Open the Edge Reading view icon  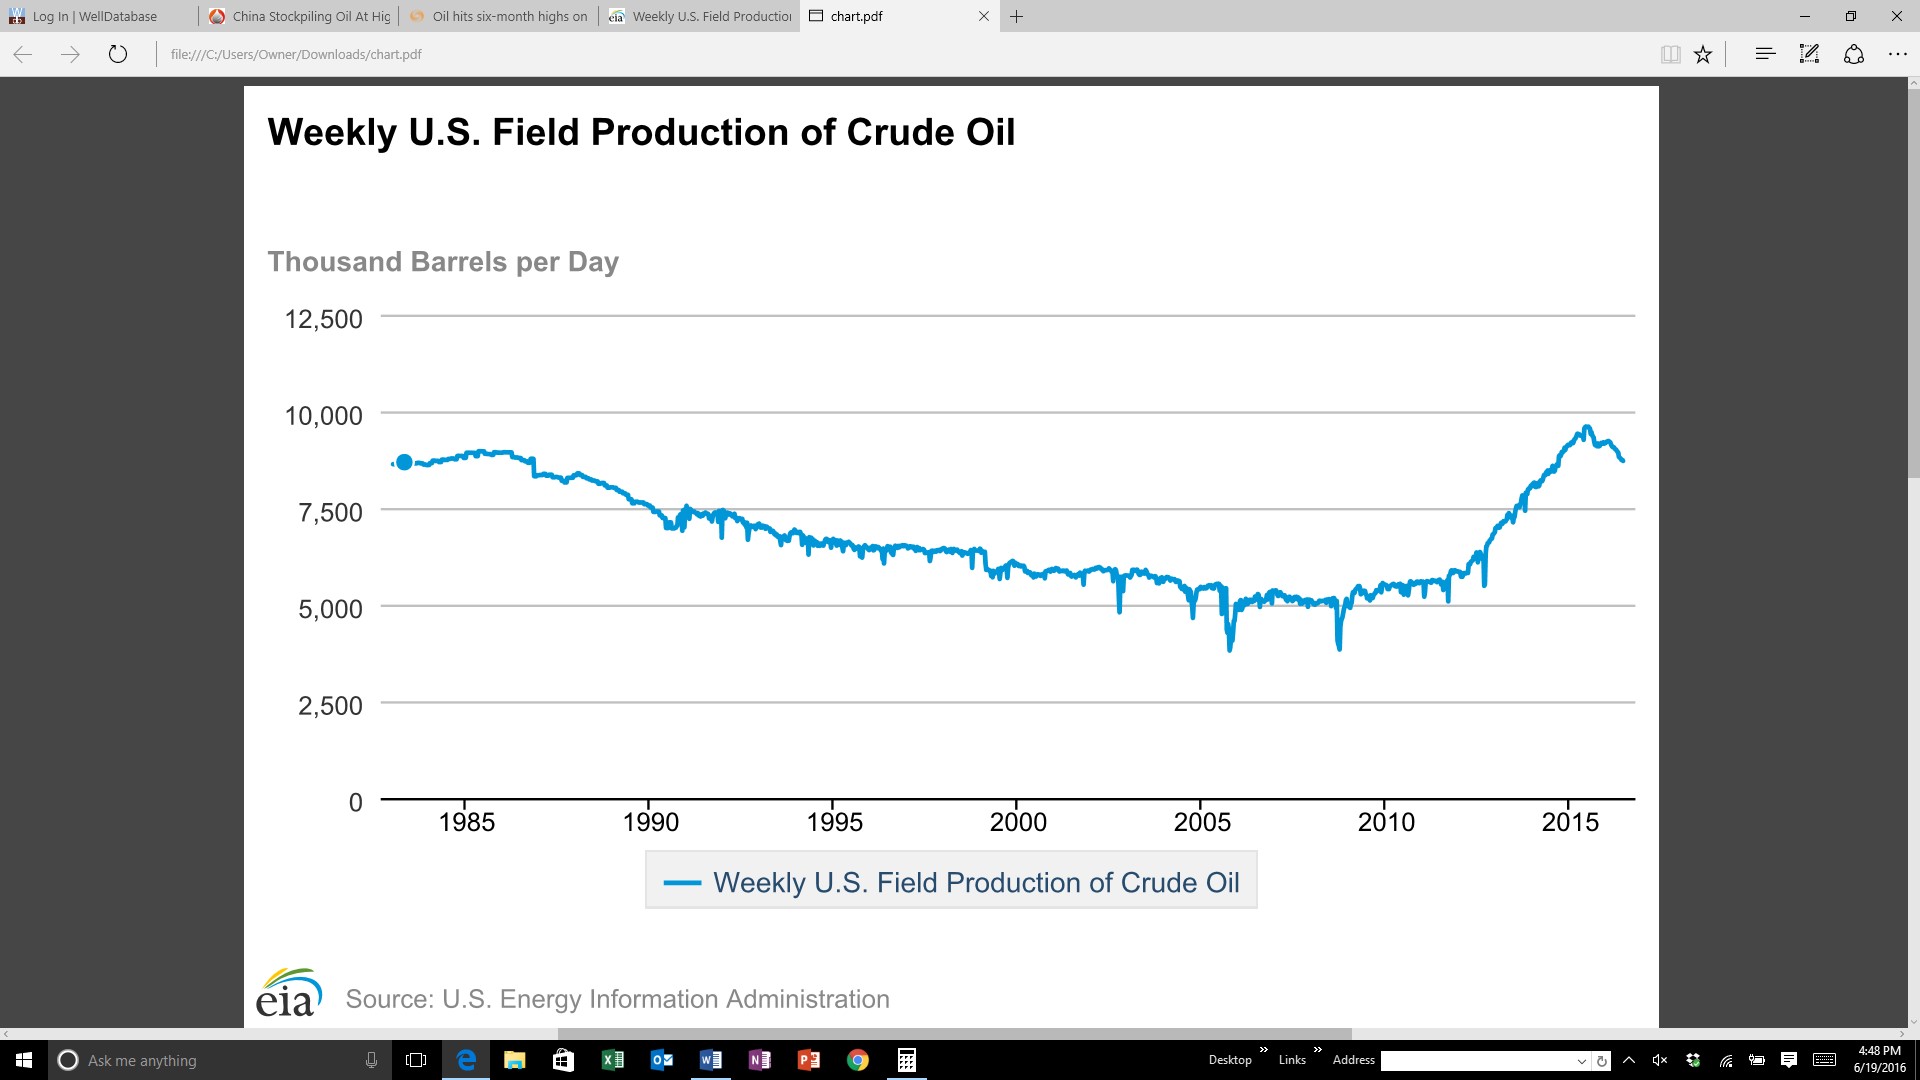pyautogui.click(x=1670, y=55)
